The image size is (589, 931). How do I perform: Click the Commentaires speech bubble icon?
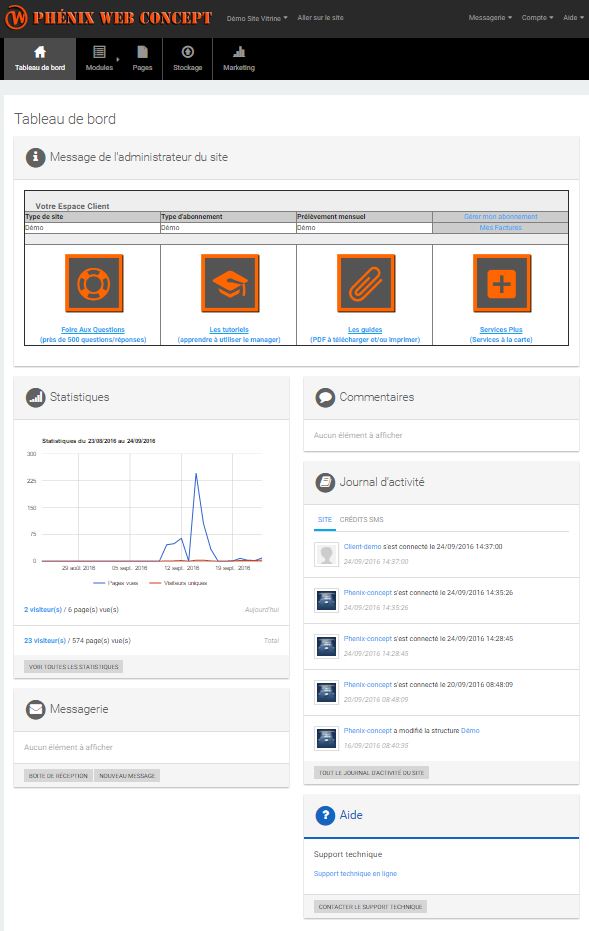[x=325, y=397]
